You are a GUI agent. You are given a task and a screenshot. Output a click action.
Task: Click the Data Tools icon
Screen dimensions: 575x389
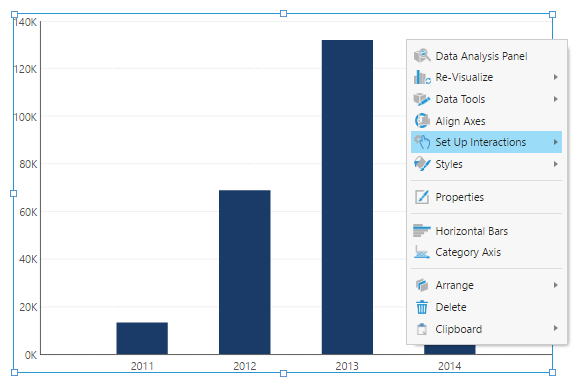click(422, 99)
